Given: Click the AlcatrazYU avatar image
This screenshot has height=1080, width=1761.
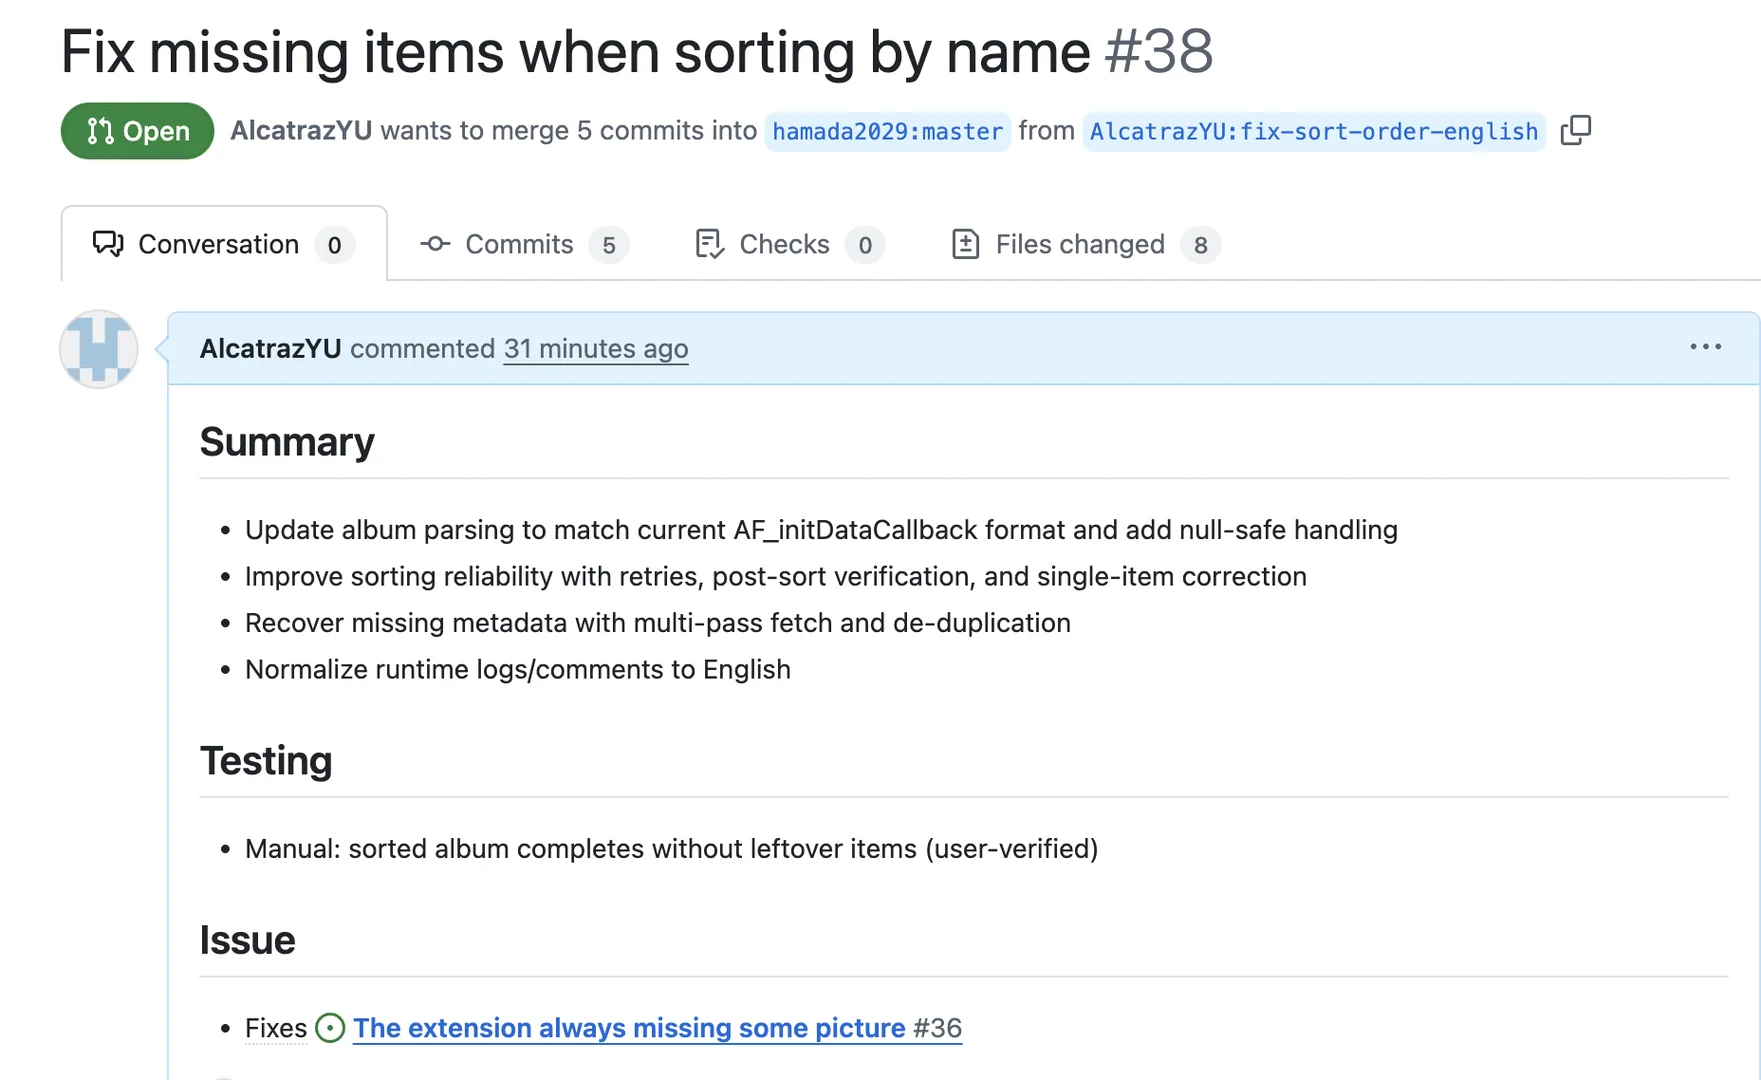Looking at the screenshot, I should coord(98,349).
